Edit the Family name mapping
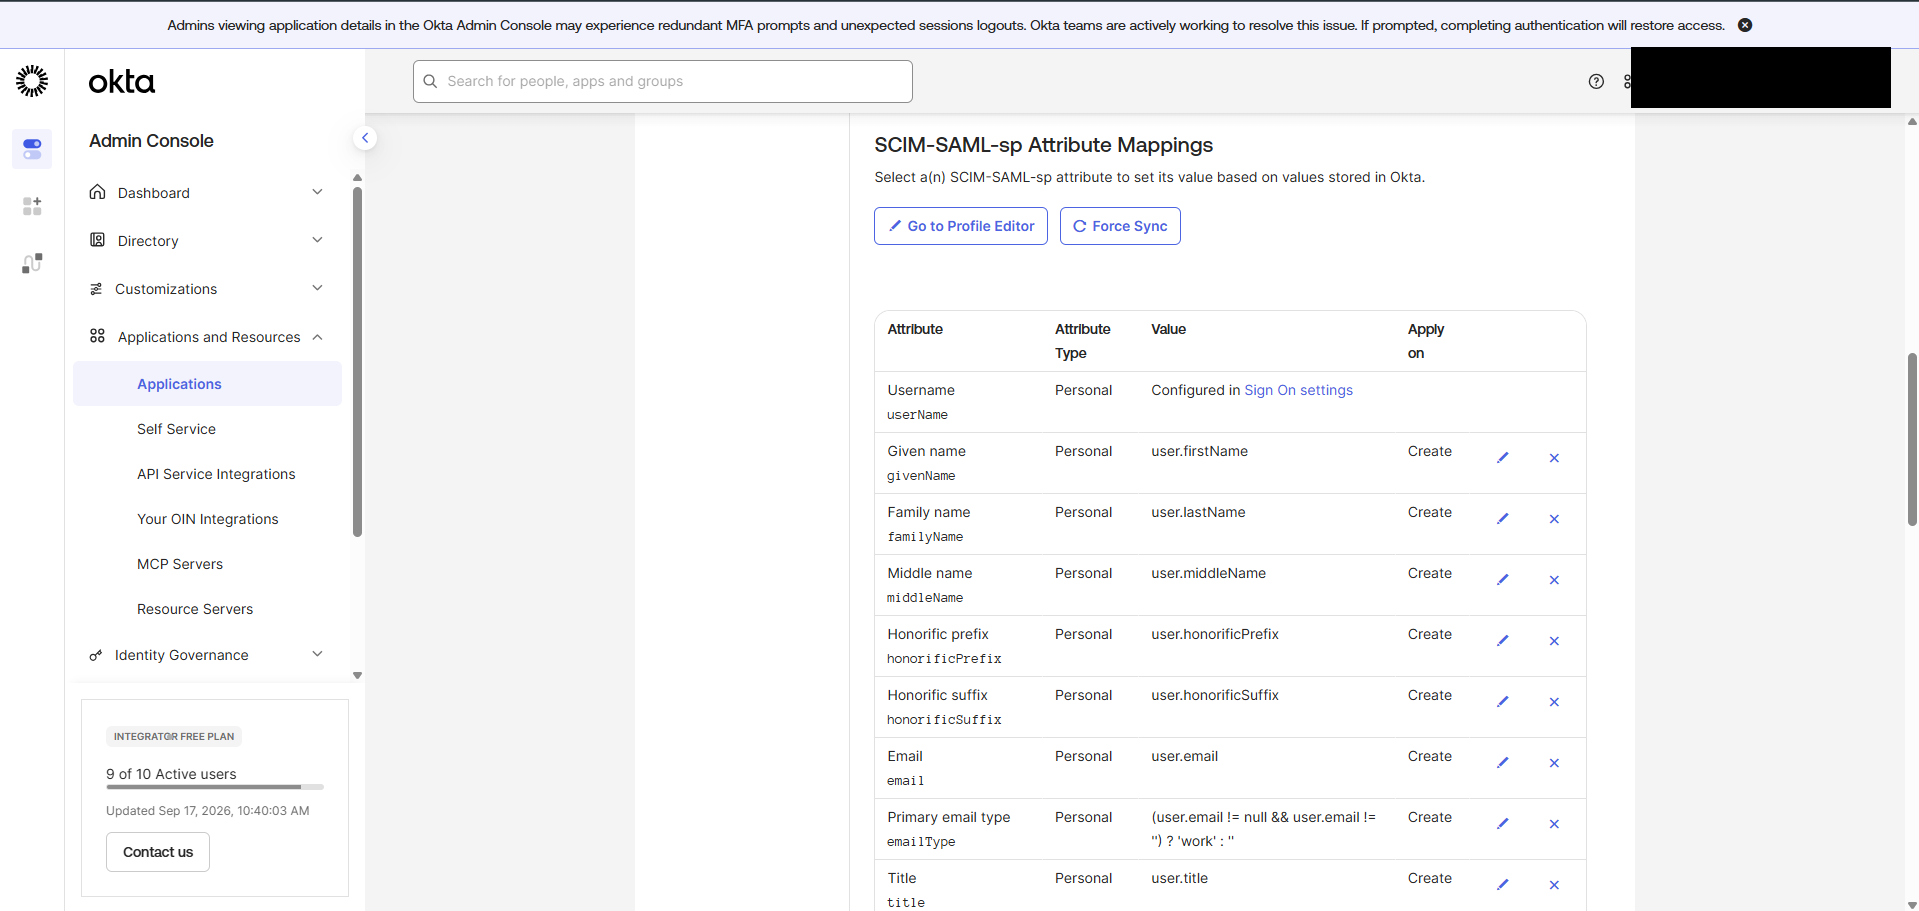Viewport: 1919px width, 911px height. 1502,519
